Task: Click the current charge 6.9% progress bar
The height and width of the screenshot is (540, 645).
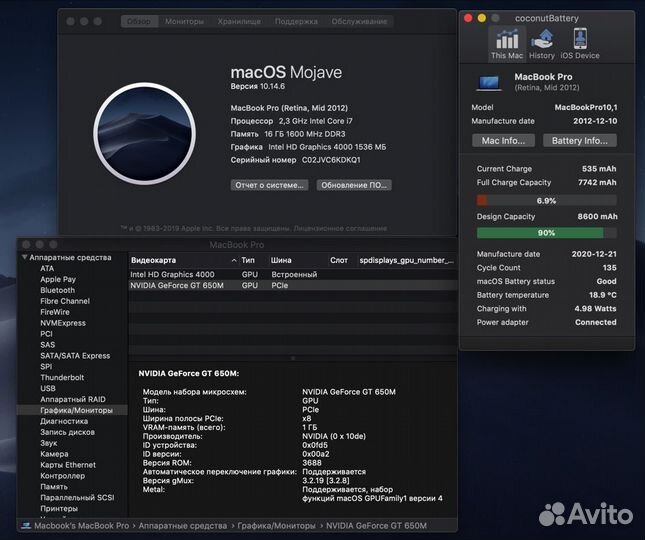Action: click(x=546, y=200)
